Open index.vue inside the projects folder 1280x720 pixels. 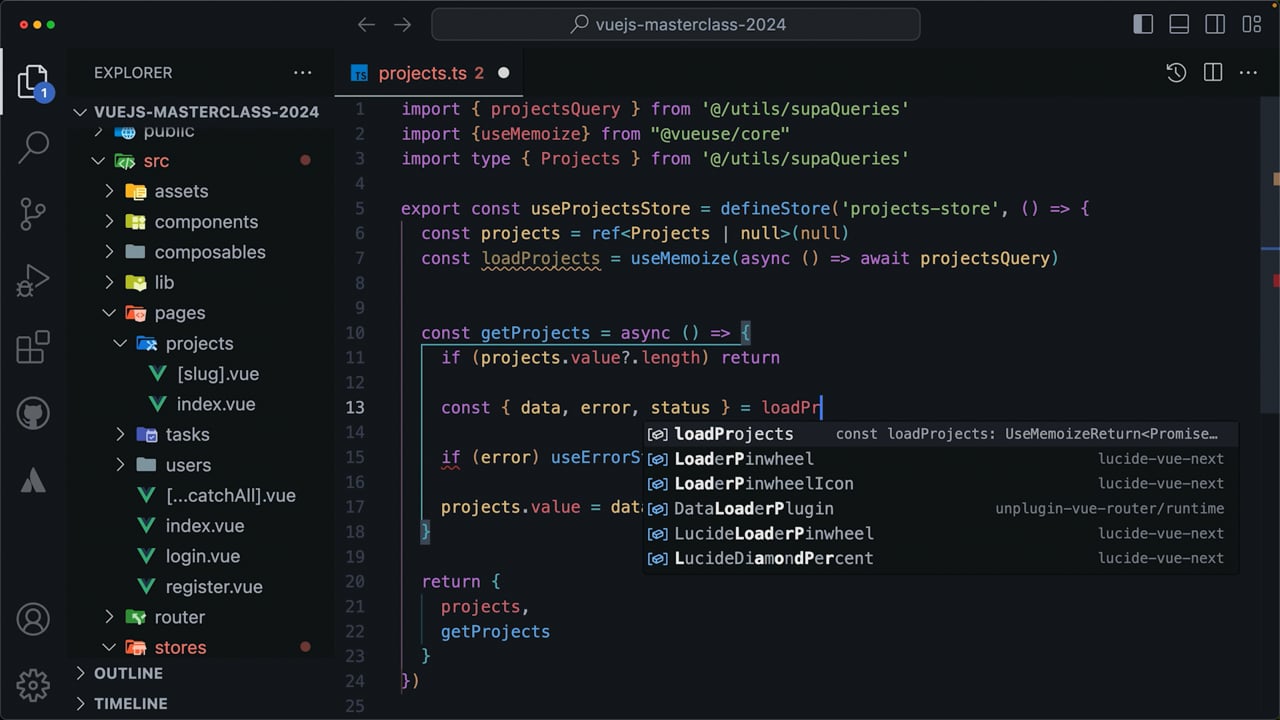200,404
